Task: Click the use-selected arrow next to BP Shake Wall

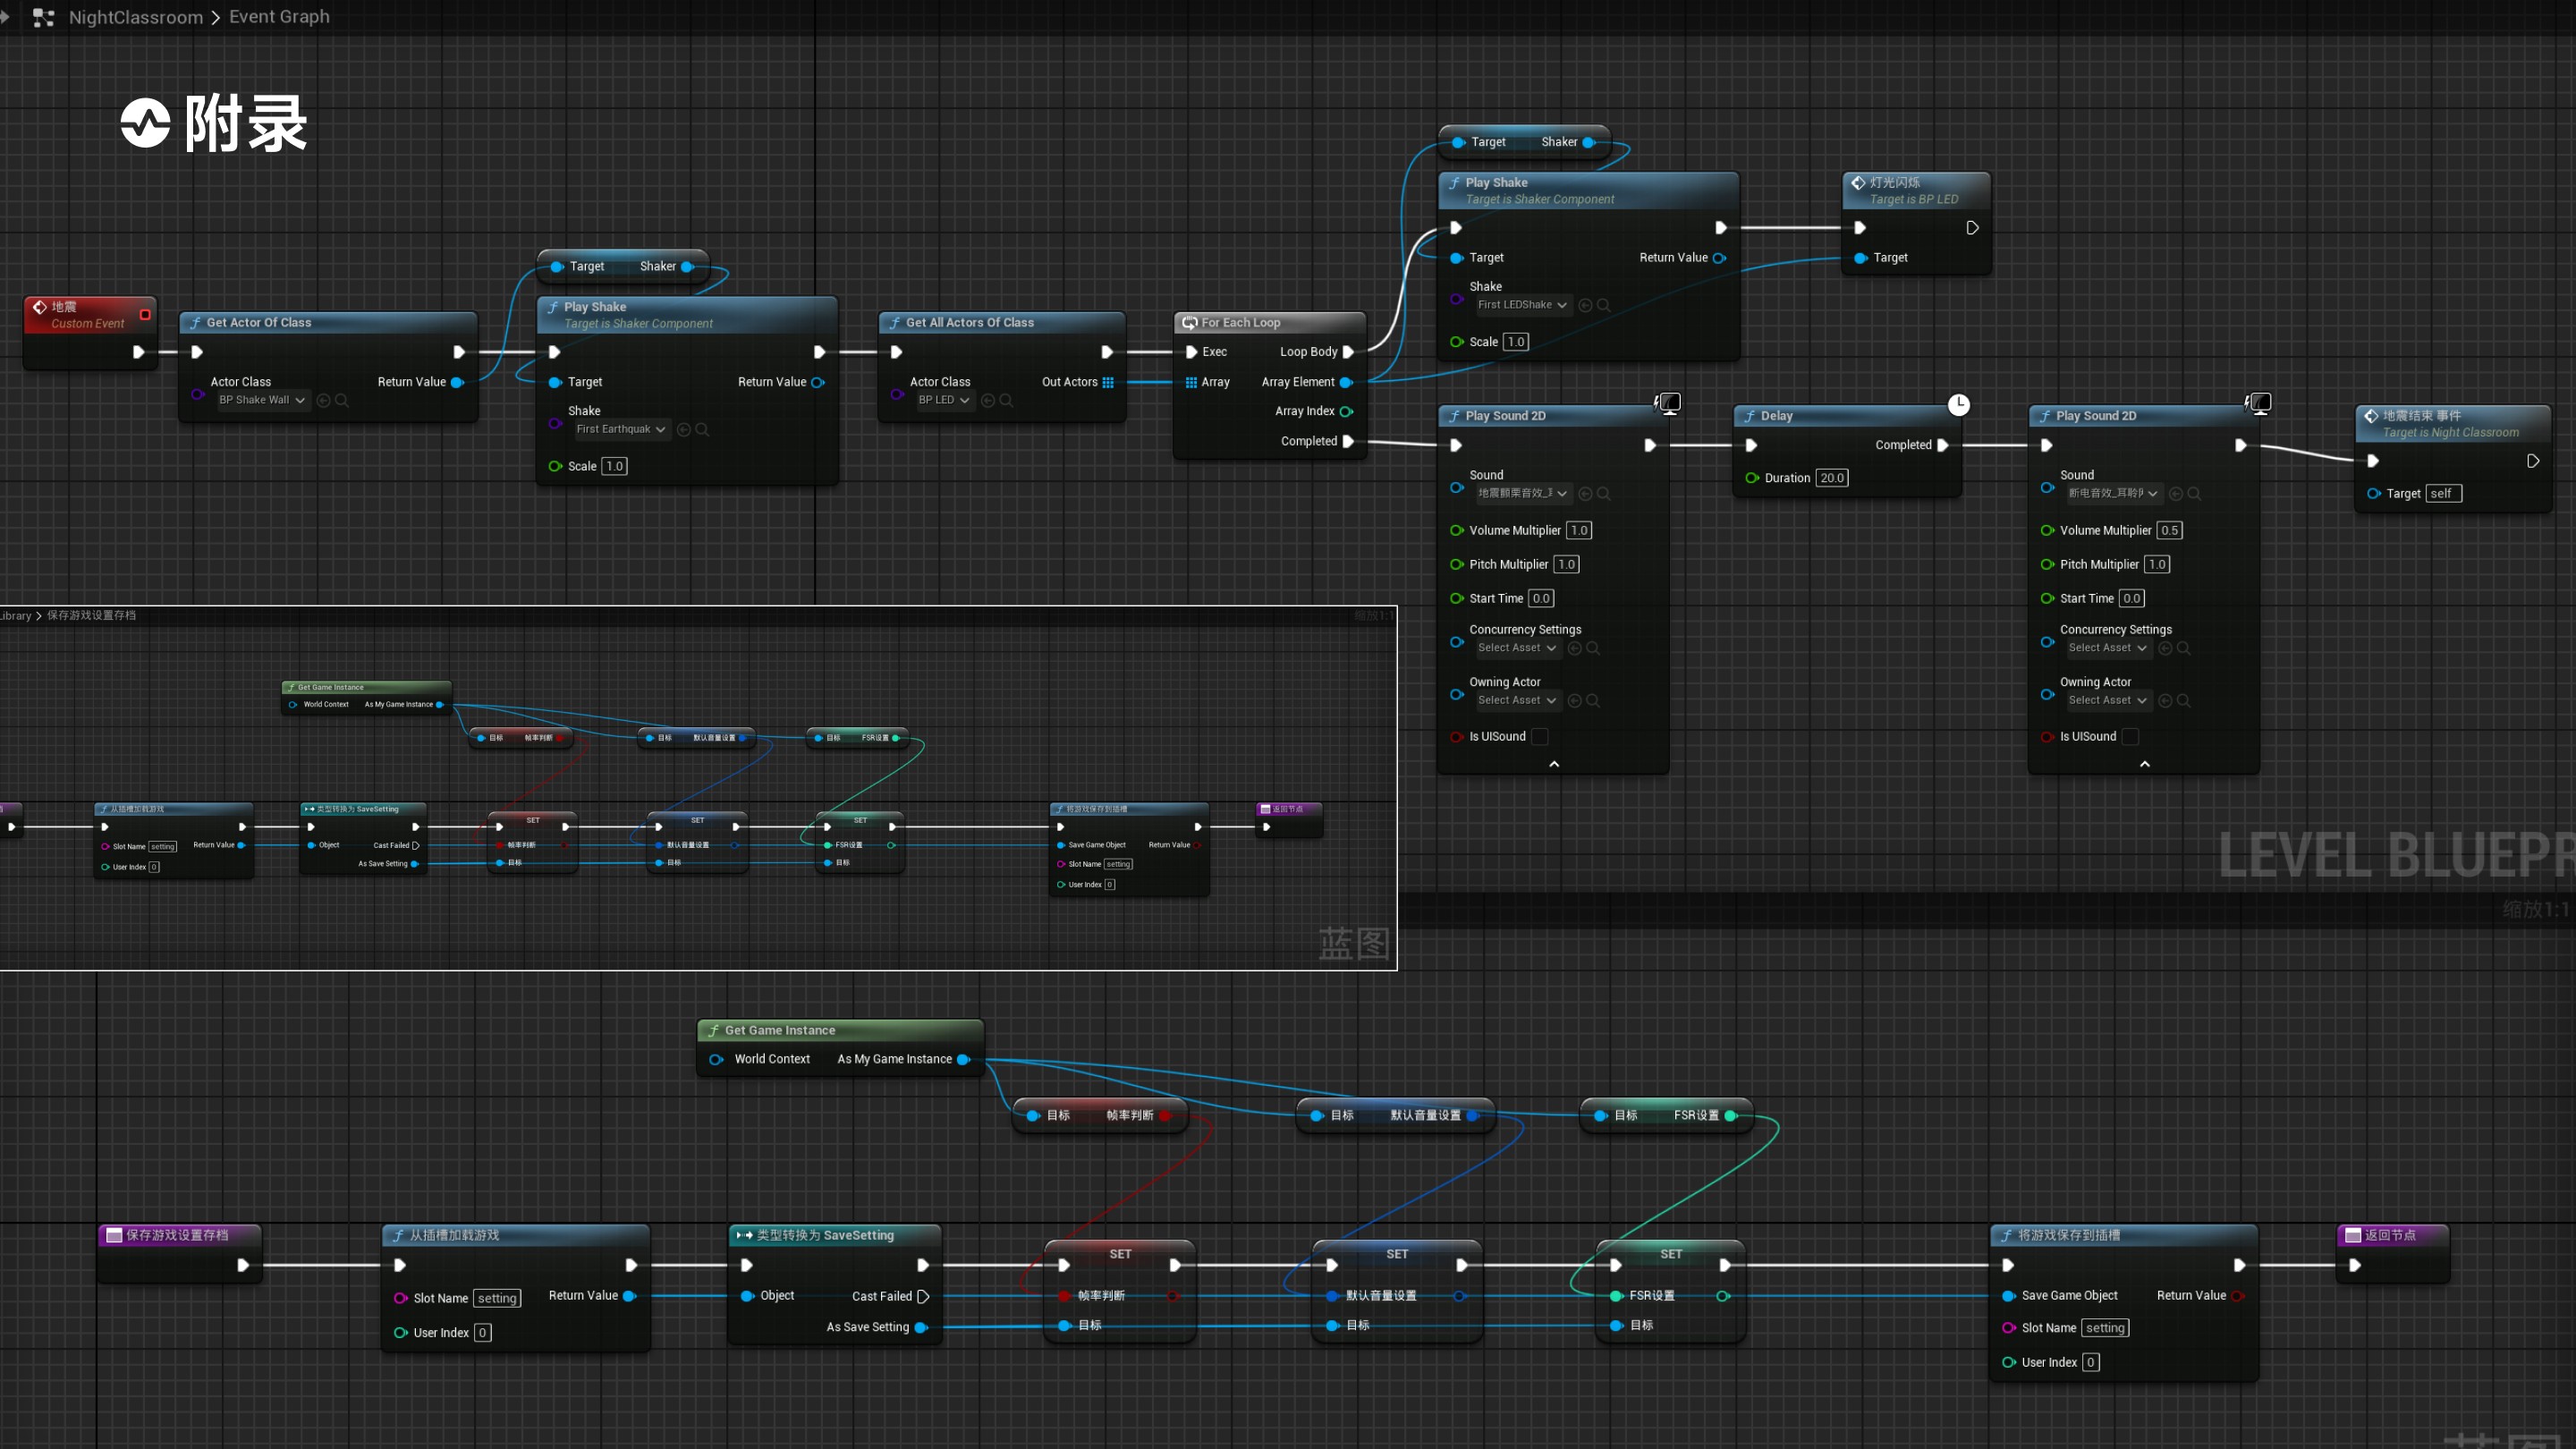Action: [323, 400]
